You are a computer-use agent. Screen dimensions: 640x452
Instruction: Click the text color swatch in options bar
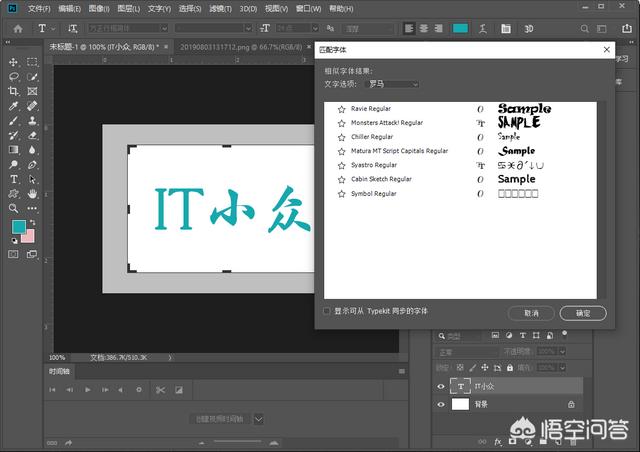pyautogui.click(x=460, y=28)
